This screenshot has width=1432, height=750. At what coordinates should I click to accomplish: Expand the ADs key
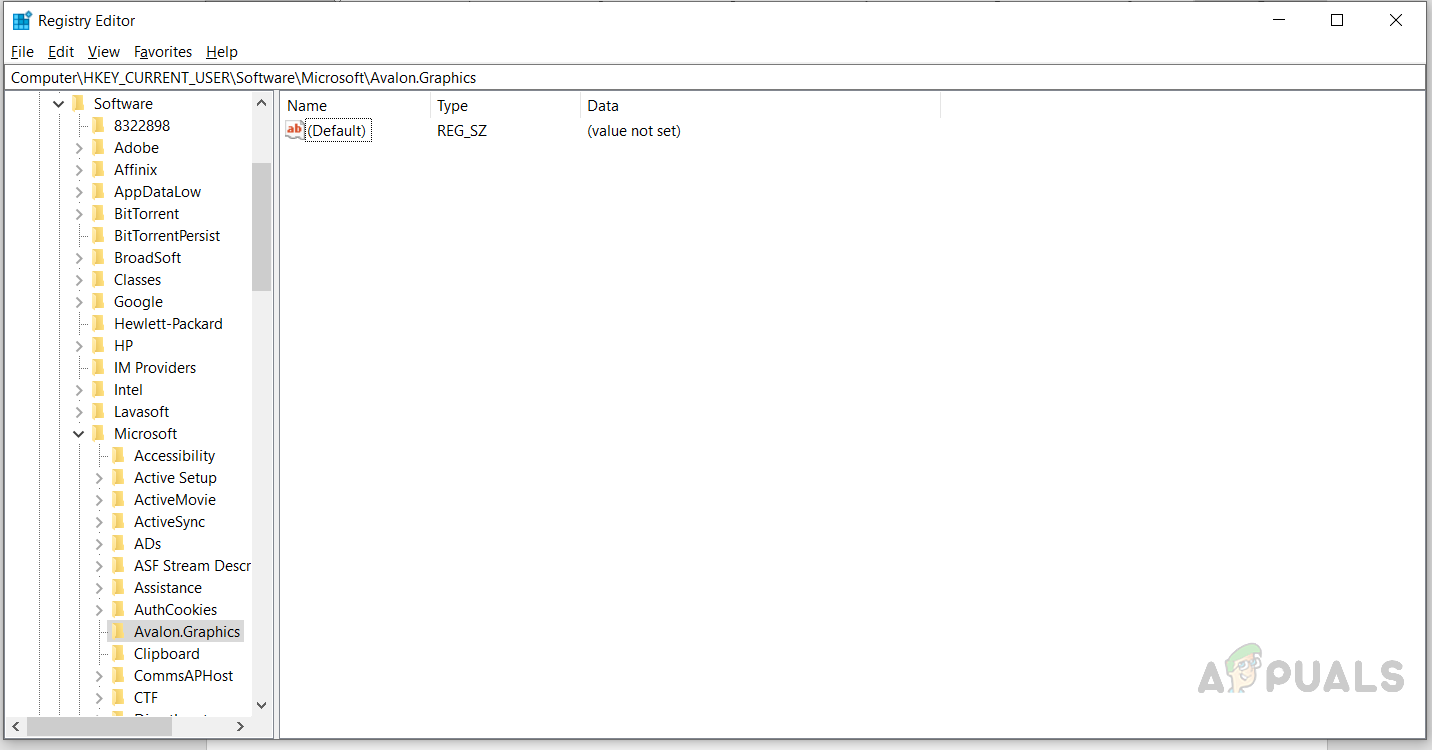click(x=99, y=544)
